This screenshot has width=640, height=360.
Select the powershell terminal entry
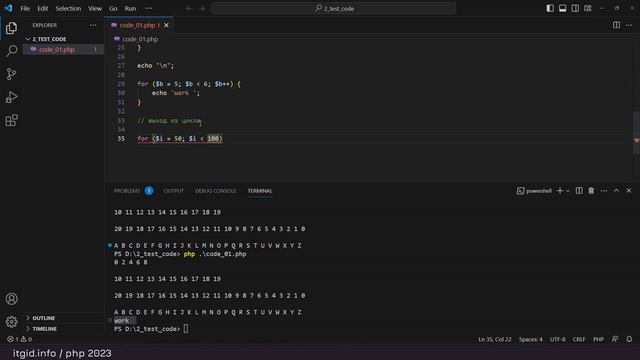pyautogui.click(x=534, y=191)
